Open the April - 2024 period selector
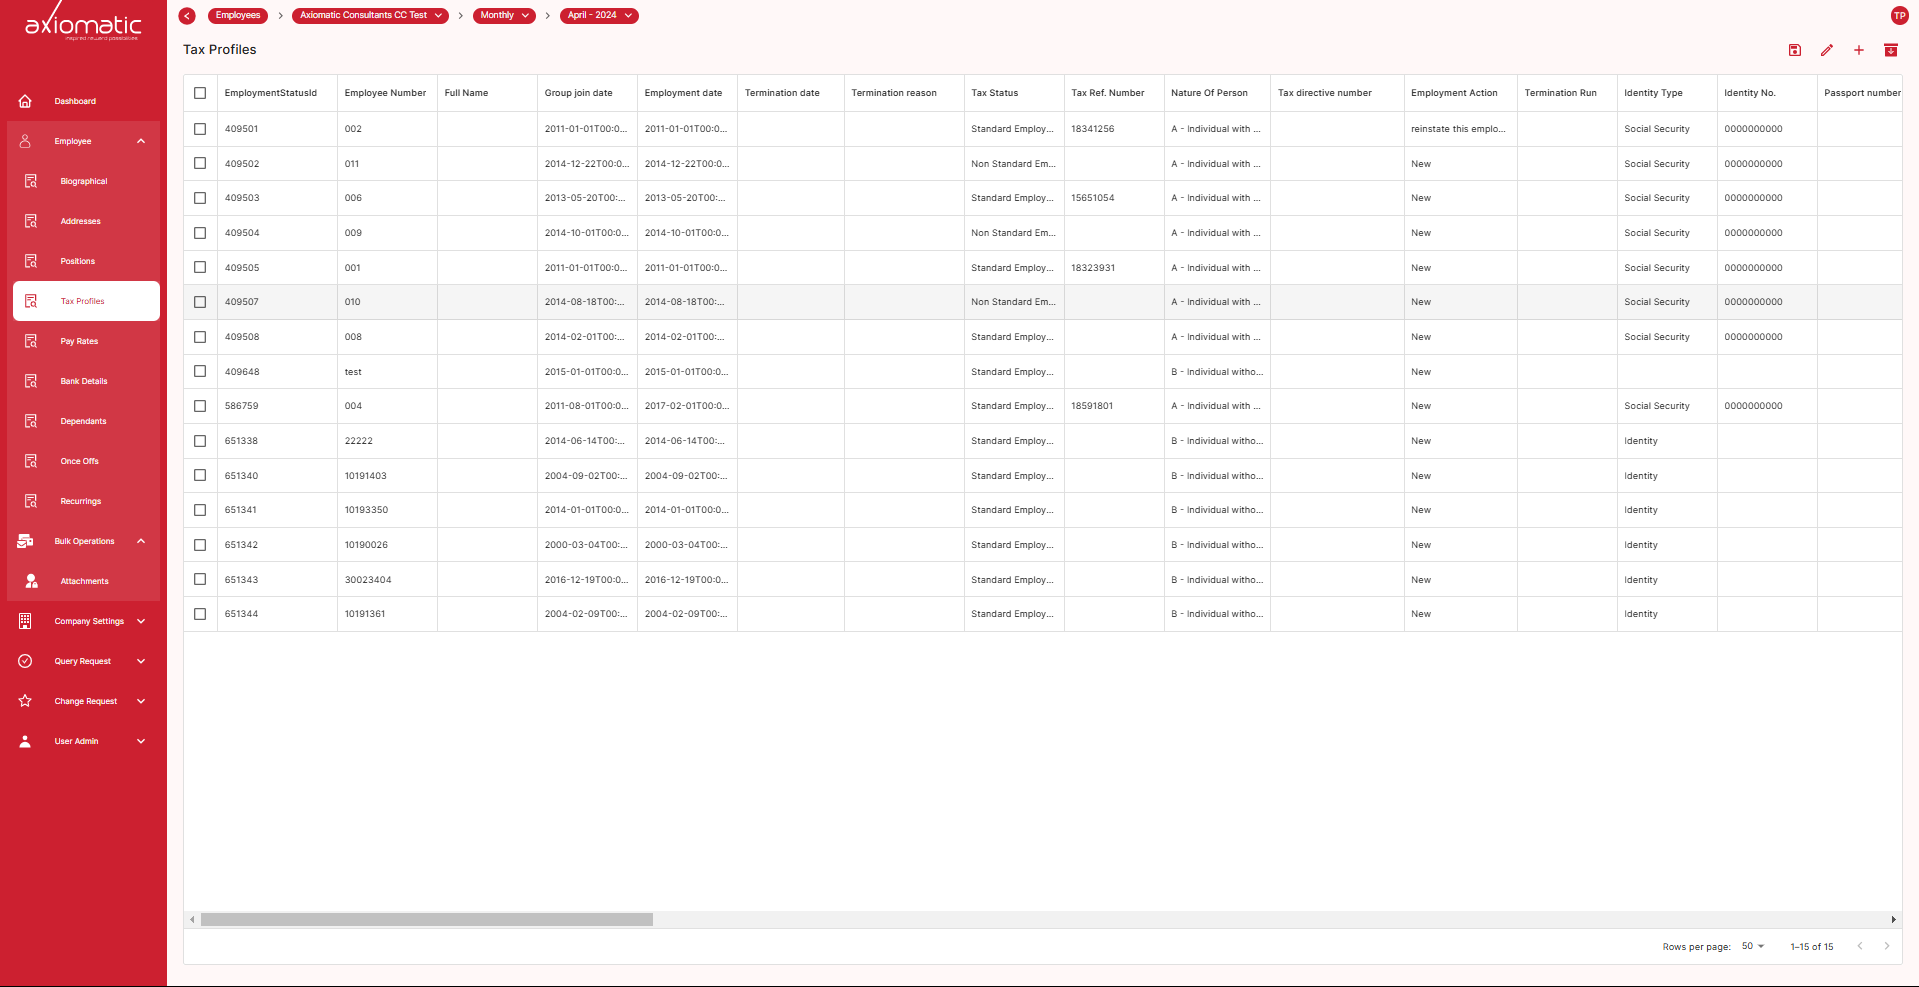 pyautogui.click(x=599, y=15)
